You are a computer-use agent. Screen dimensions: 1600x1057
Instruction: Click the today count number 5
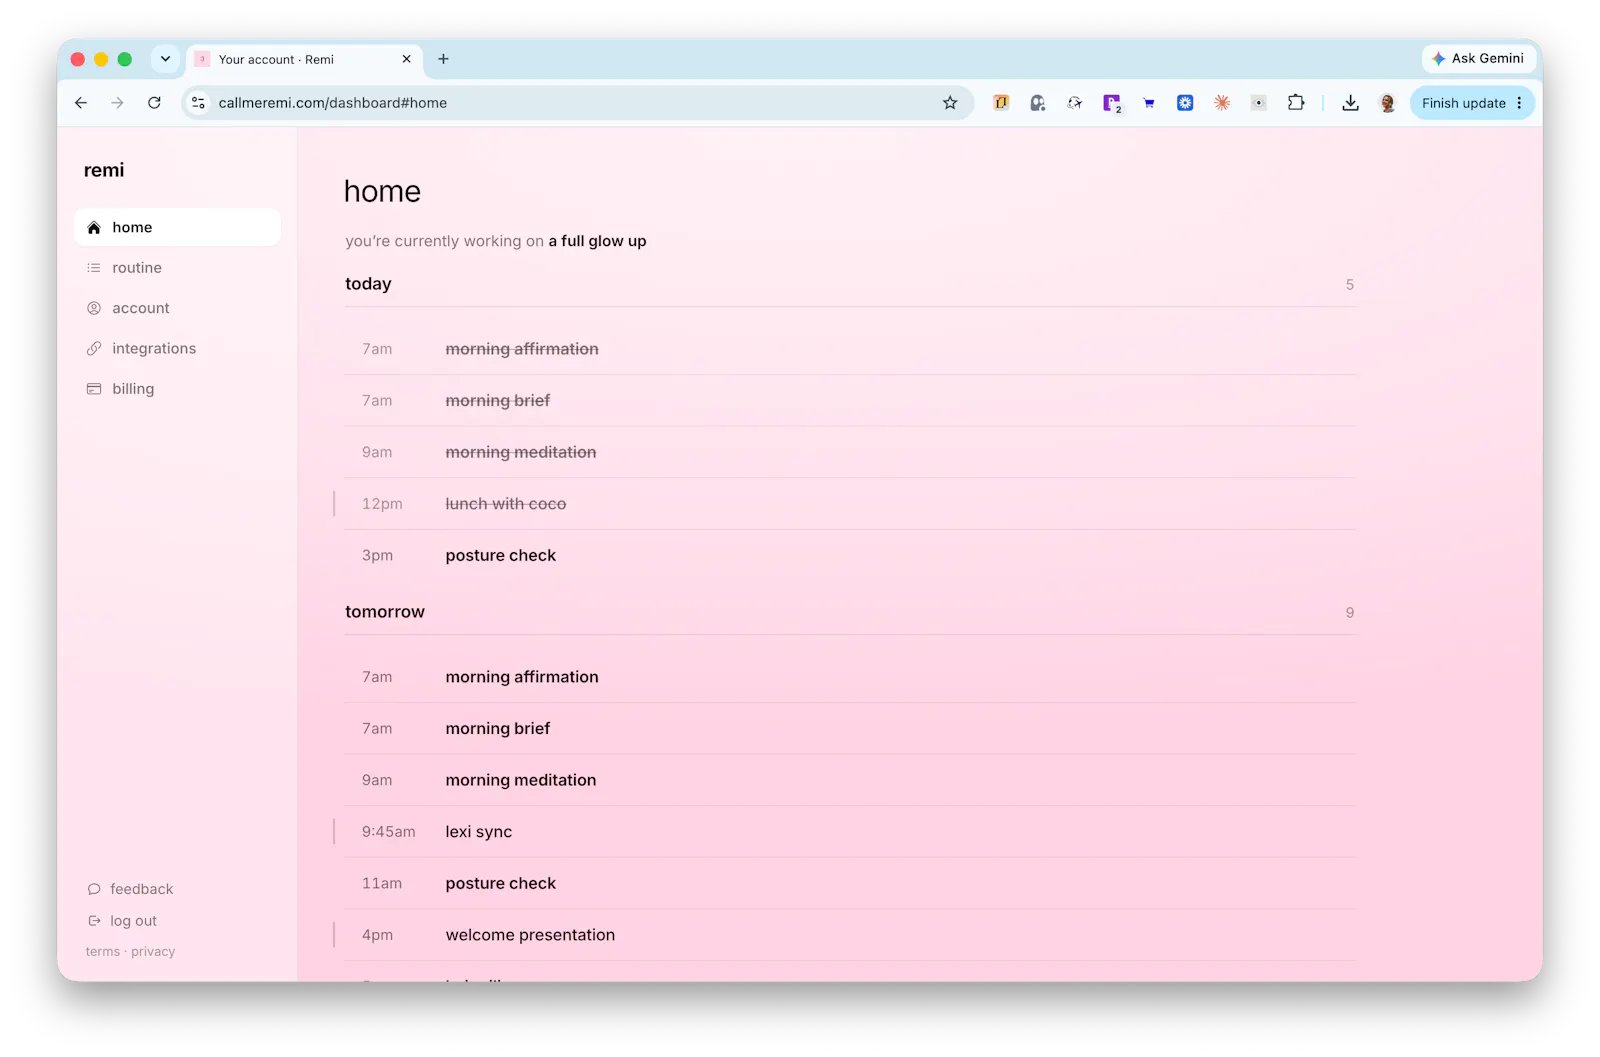pyautogui.click(x=1349, y=285)
